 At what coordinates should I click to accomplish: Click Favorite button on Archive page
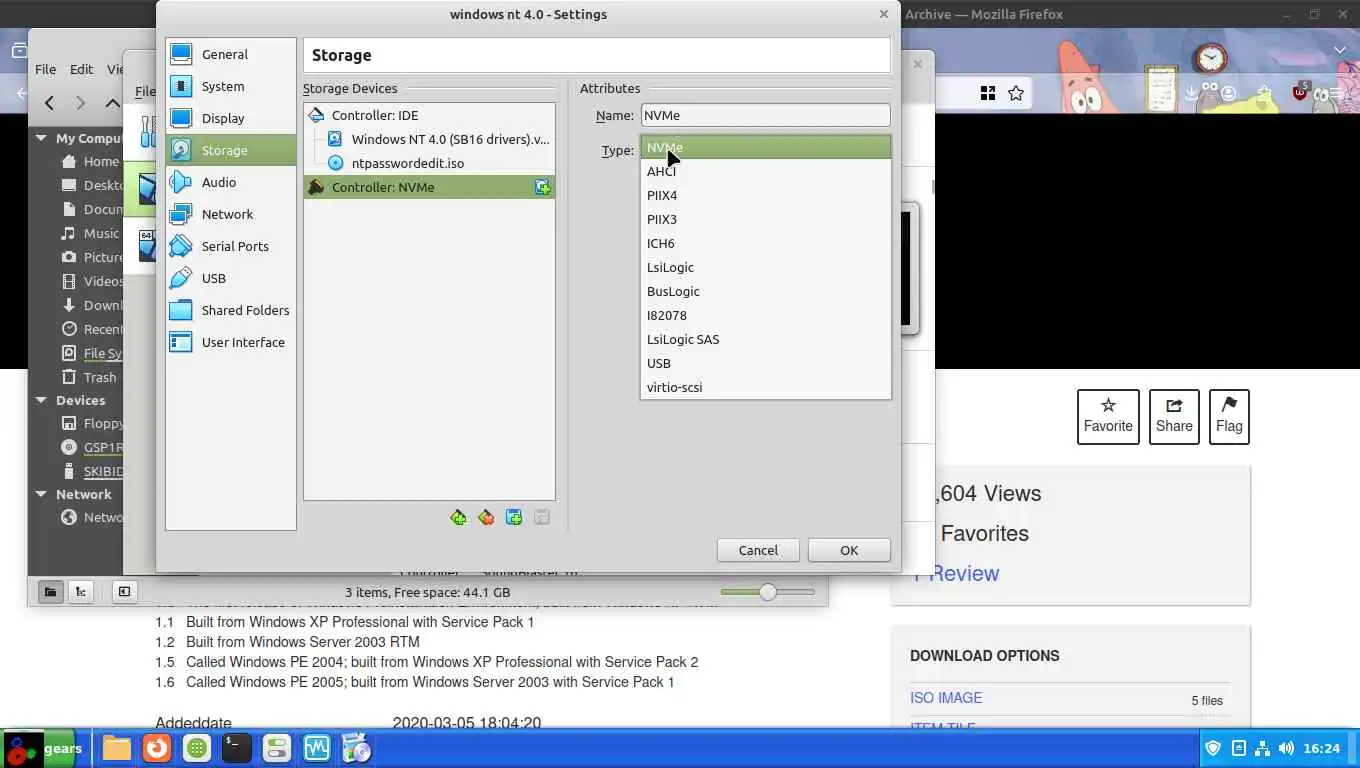(1108, 416)
